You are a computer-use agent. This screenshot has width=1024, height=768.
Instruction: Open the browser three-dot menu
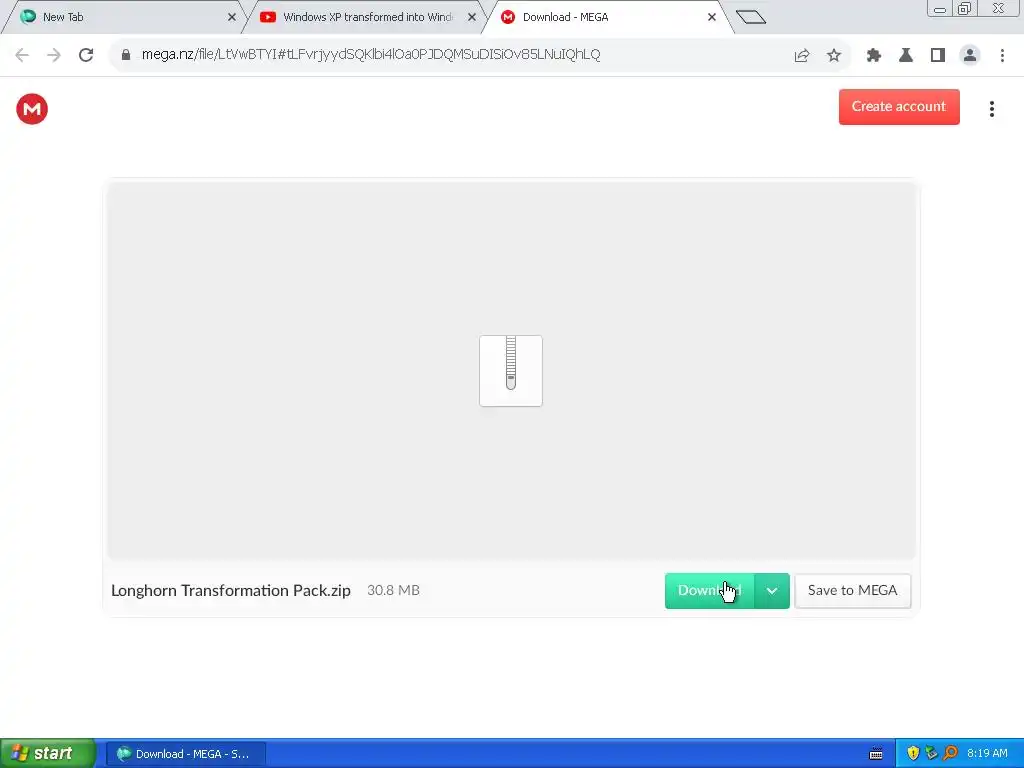pyautogui.click(x=1002, y=56)
